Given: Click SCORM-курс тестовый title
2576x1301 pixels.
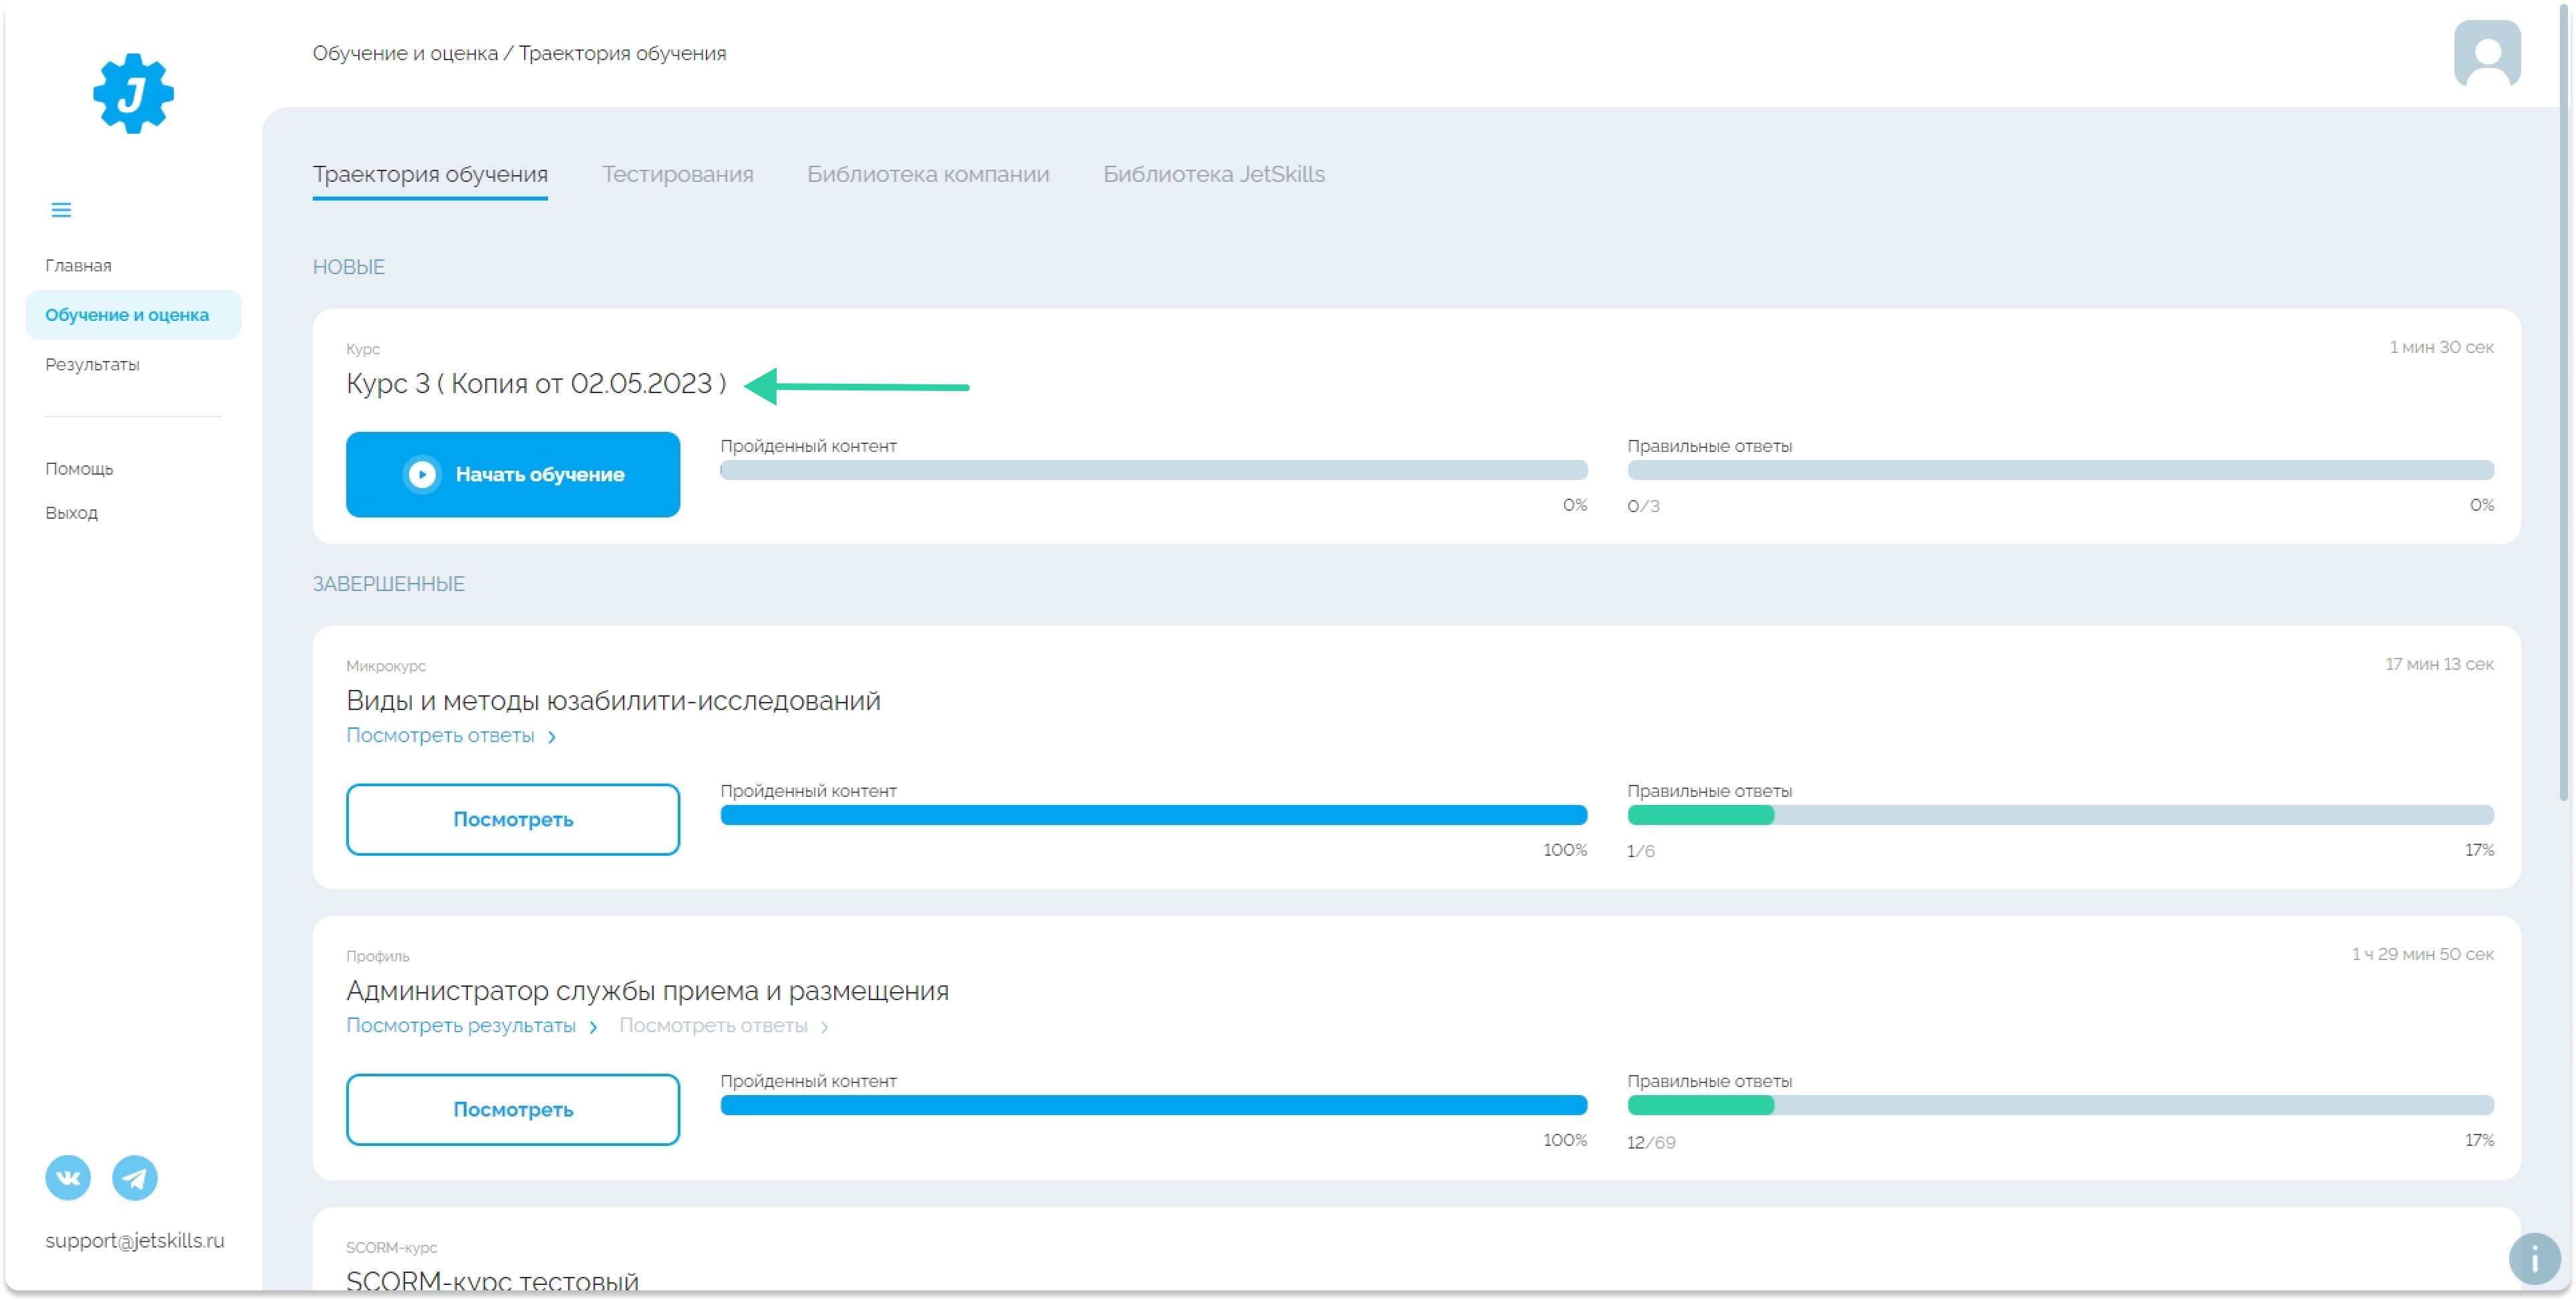Looking at the screenshot, I should [x=492, y=1280].
